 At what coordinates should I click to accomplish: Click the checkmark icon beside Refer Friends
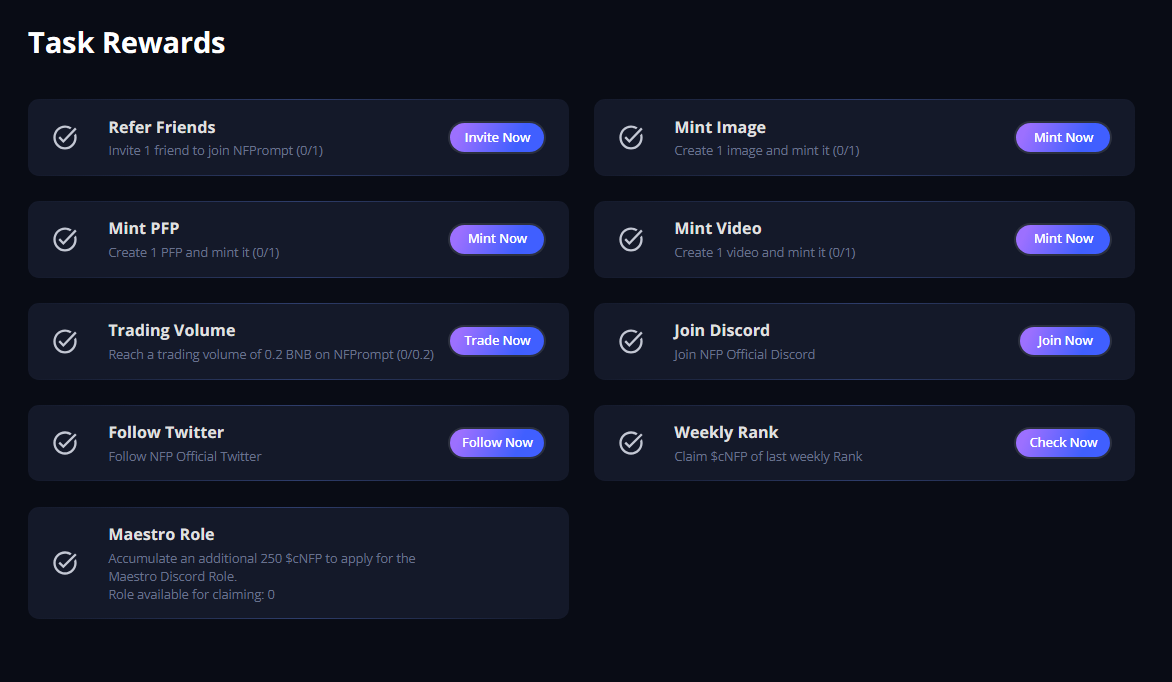coord(65,137)
